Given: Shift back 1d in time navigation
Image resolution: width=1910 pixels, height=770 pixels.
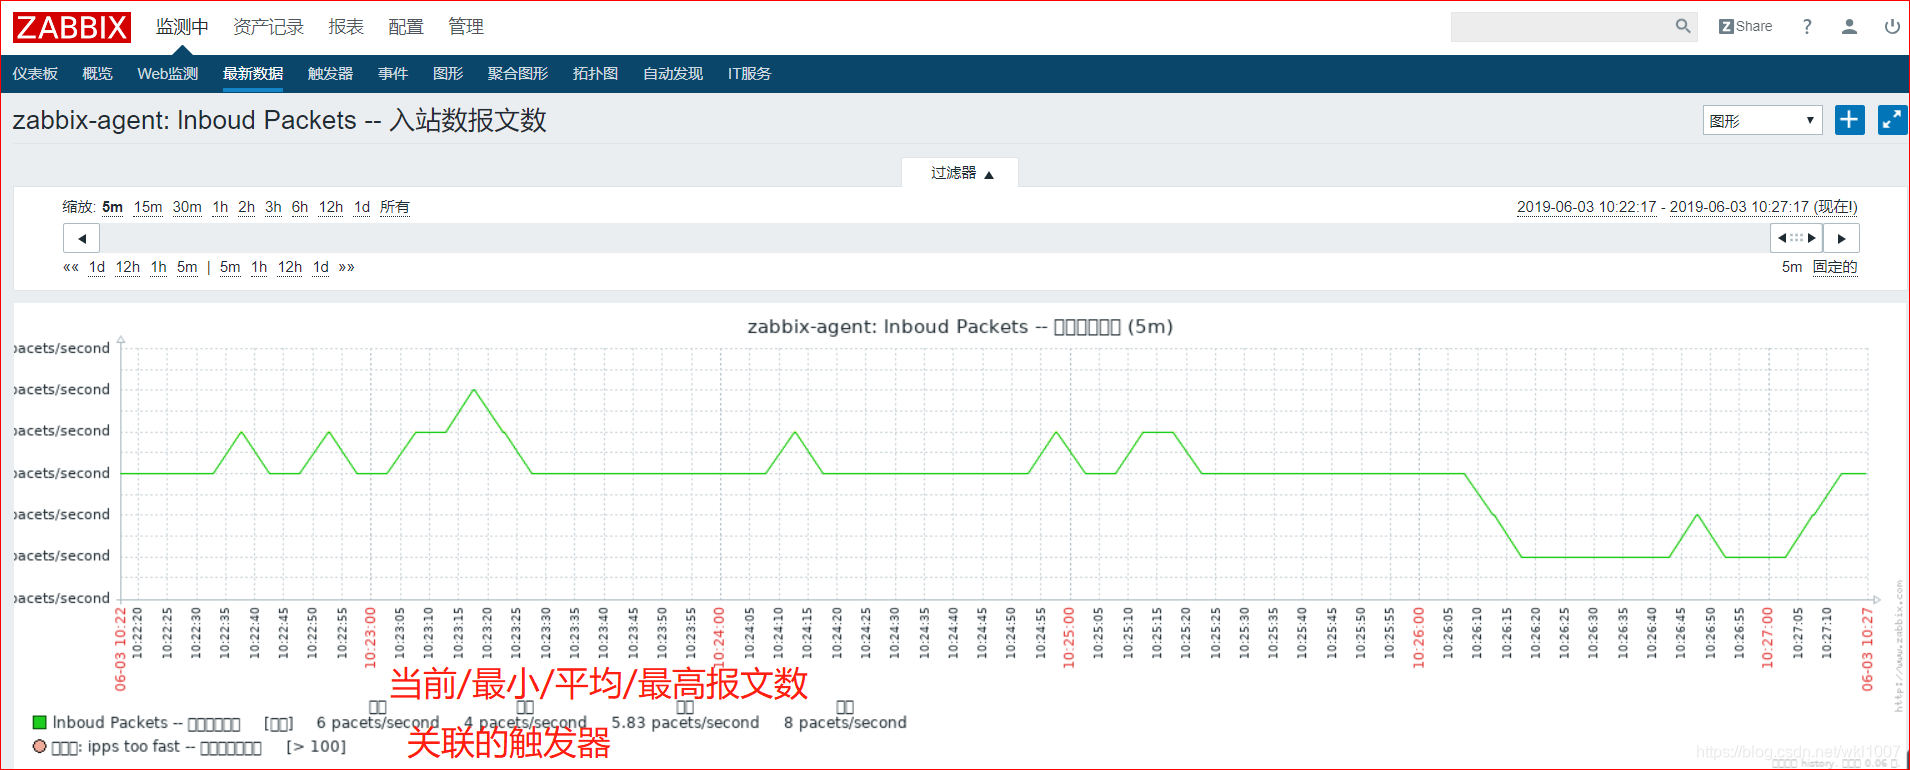Looking at the screenshot, I should [97, 267].
